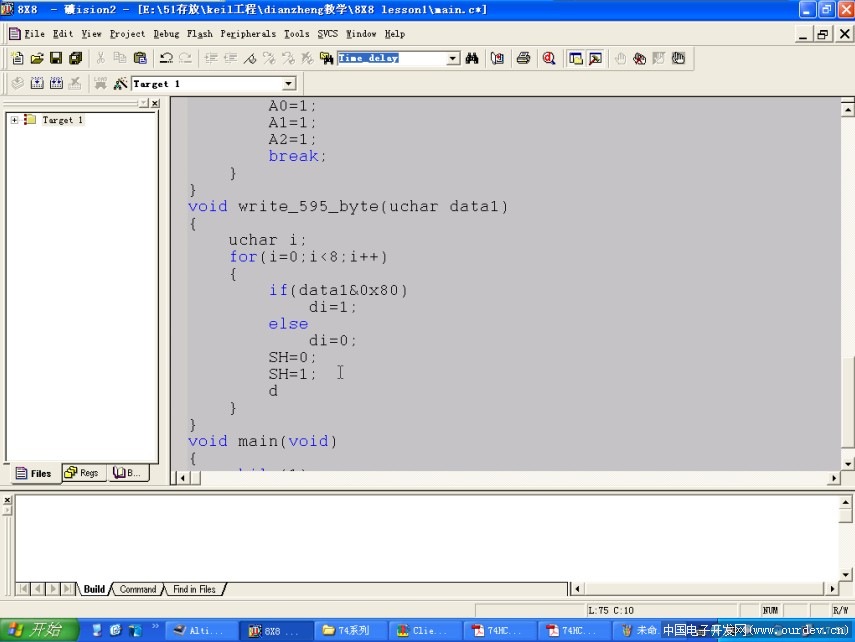This screenshot has width=855, height=642.
Task: Open the Tools menu
Action: click(x=297, y=34)
